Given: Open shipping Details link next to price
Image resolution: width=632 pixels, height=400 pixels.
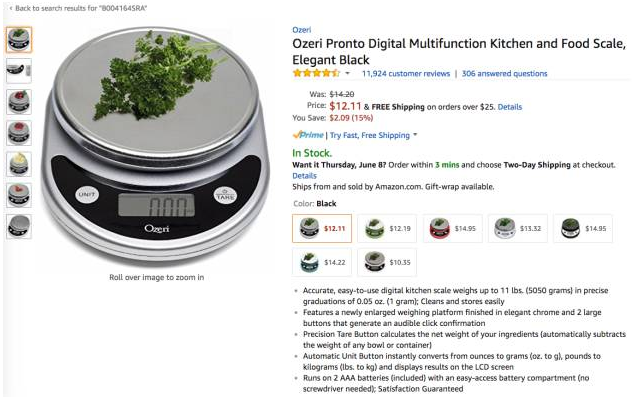Looking at the screenshot, I should coord(510,107).
